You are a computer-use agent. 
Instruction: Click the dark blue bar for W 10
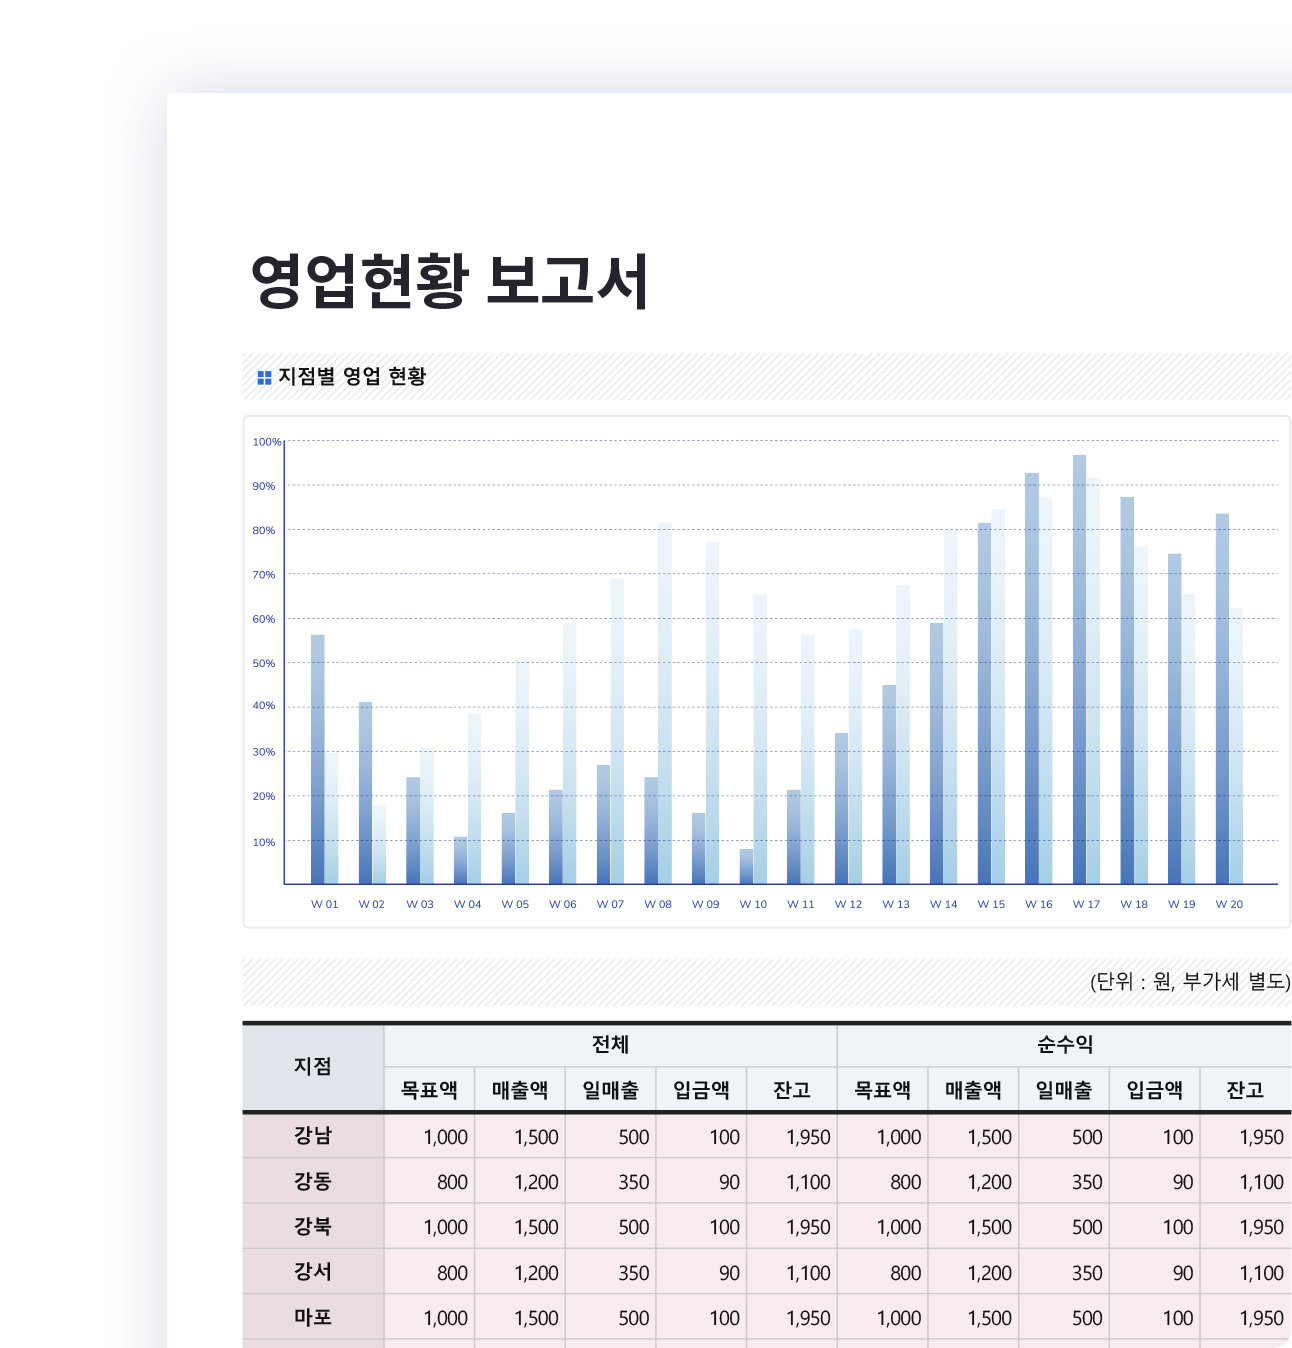tap(746, 867)
